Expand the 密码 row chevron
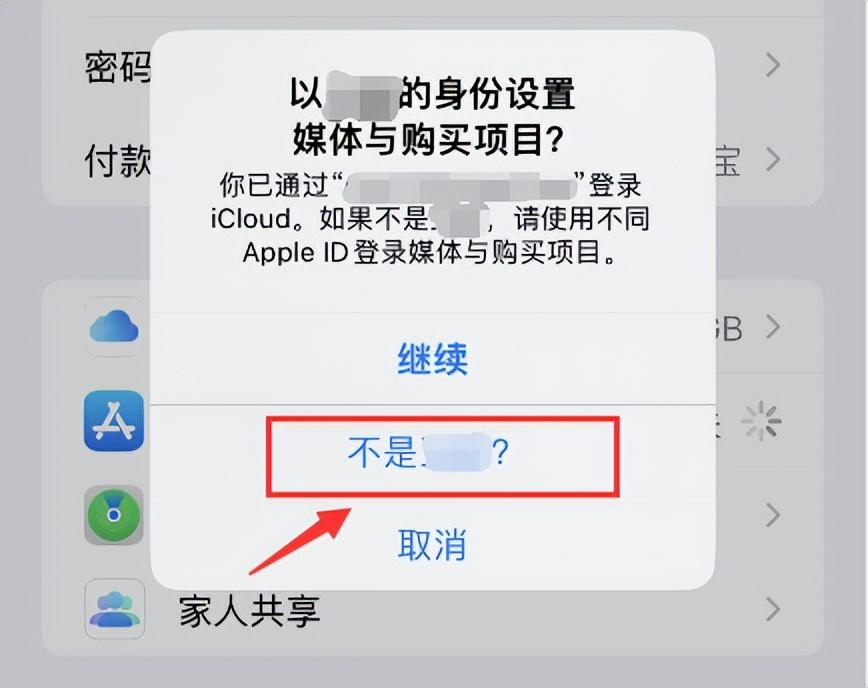 (773, 65)
